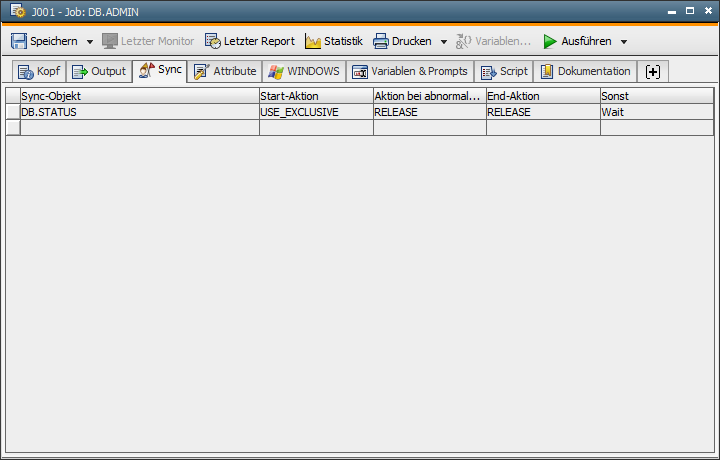The height and width of the screenshot is (460, 720).
Task: Click the Statistik chart icon
Action: click(x=313, y=41)
